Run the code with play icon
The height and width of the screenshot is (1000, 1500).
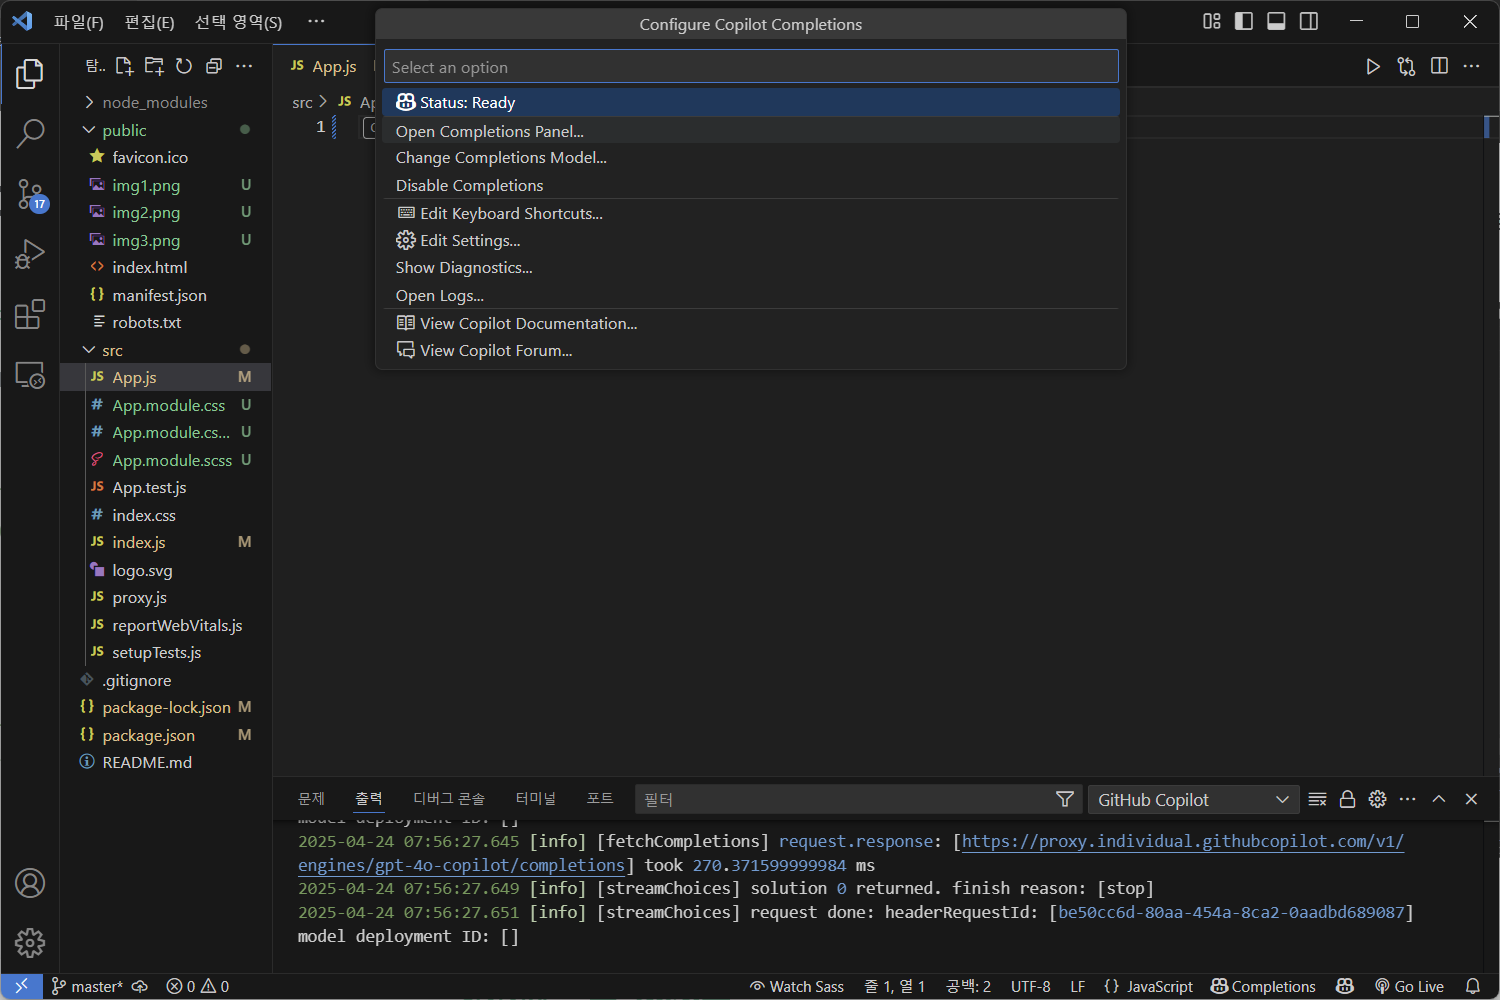pyautogui.click(x=1373, y=66)
